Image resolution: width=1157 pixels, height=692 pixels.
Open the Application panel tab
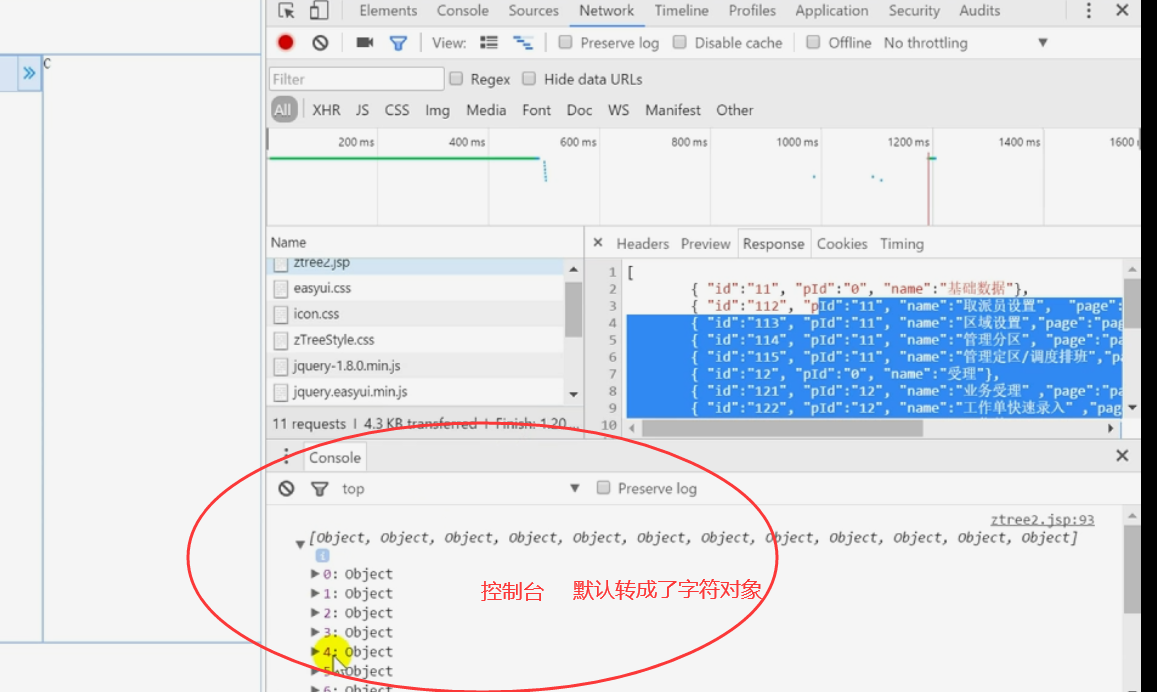click(832, 10)
